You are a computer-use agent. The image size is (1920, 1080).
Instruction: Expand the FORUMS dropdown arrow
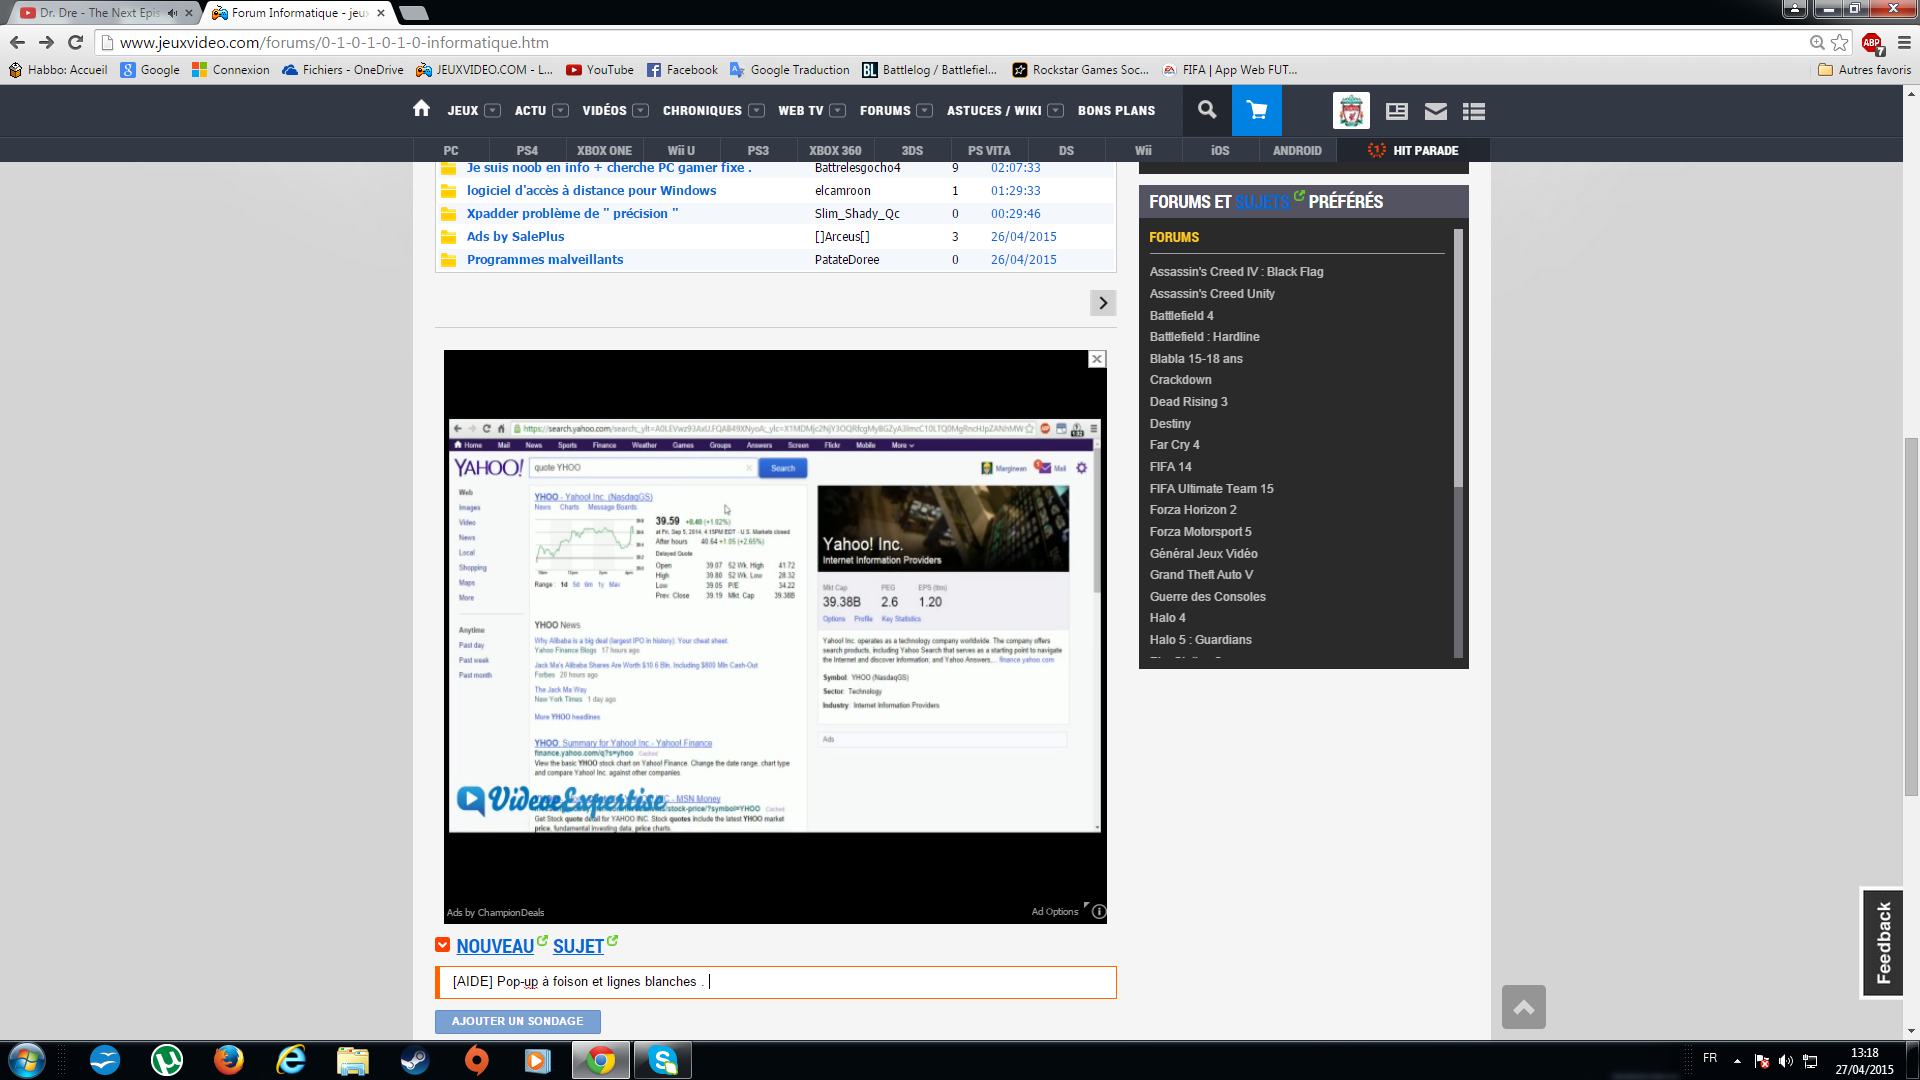[925, 111]
